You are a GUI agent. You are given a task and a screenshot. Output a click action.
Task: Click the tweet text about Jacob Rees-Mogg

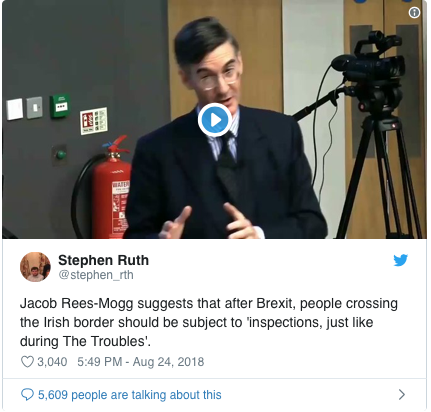209,322
